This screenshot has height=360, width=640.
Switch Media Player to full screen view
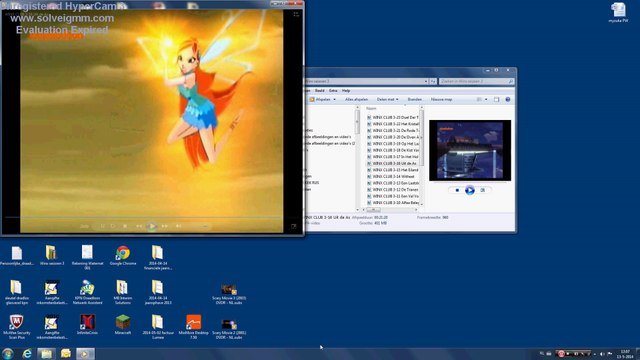293,227
